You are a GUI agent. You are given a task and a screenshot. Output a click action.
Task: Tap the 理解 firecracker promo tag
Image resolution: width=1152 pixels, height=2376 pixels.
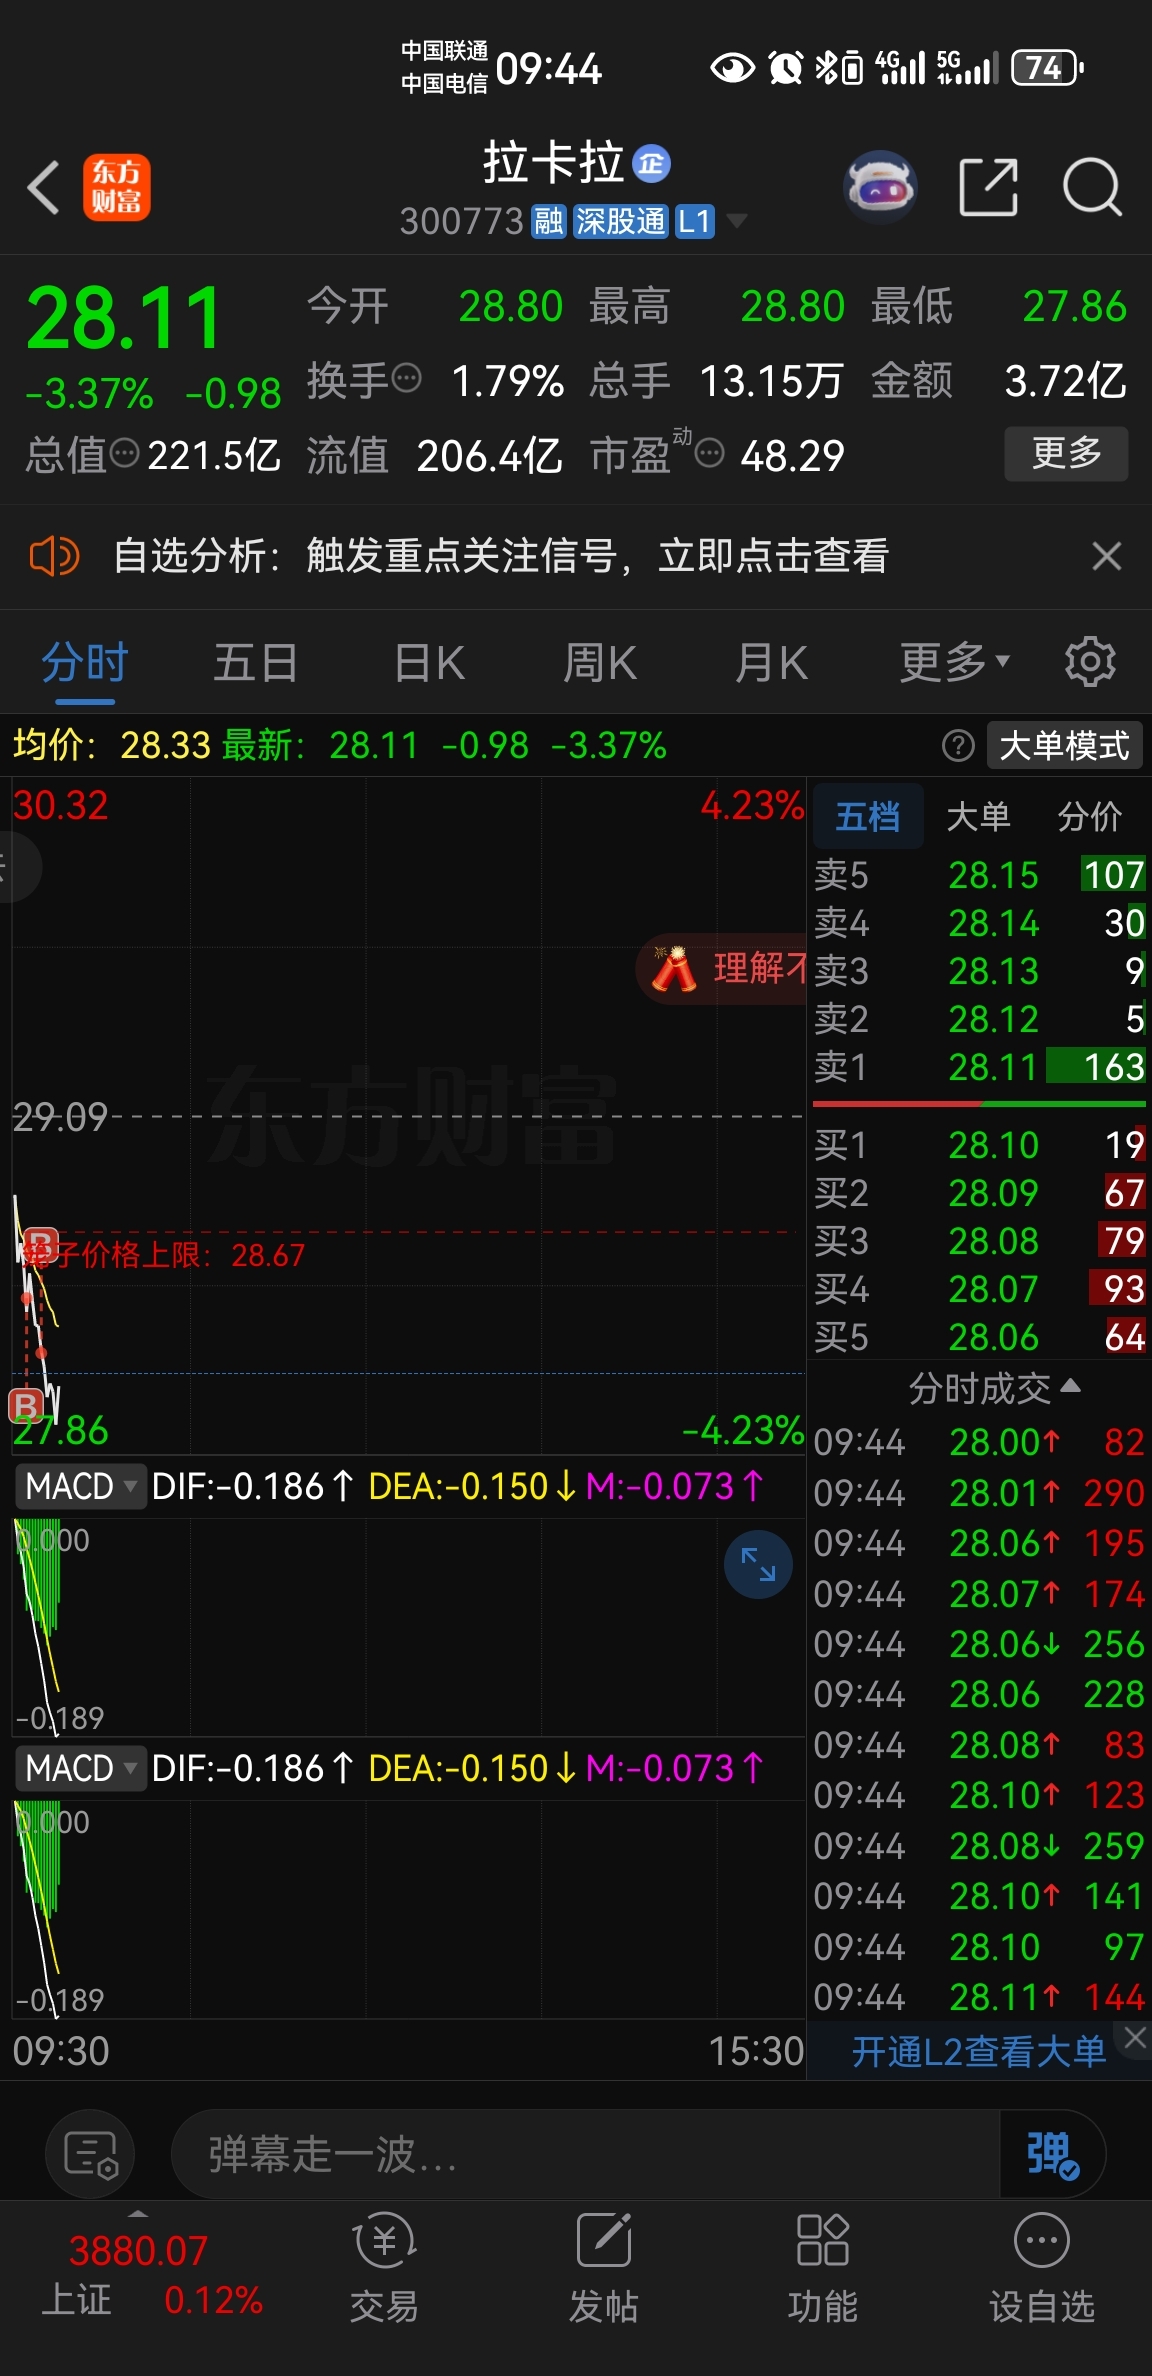point(722,968)
